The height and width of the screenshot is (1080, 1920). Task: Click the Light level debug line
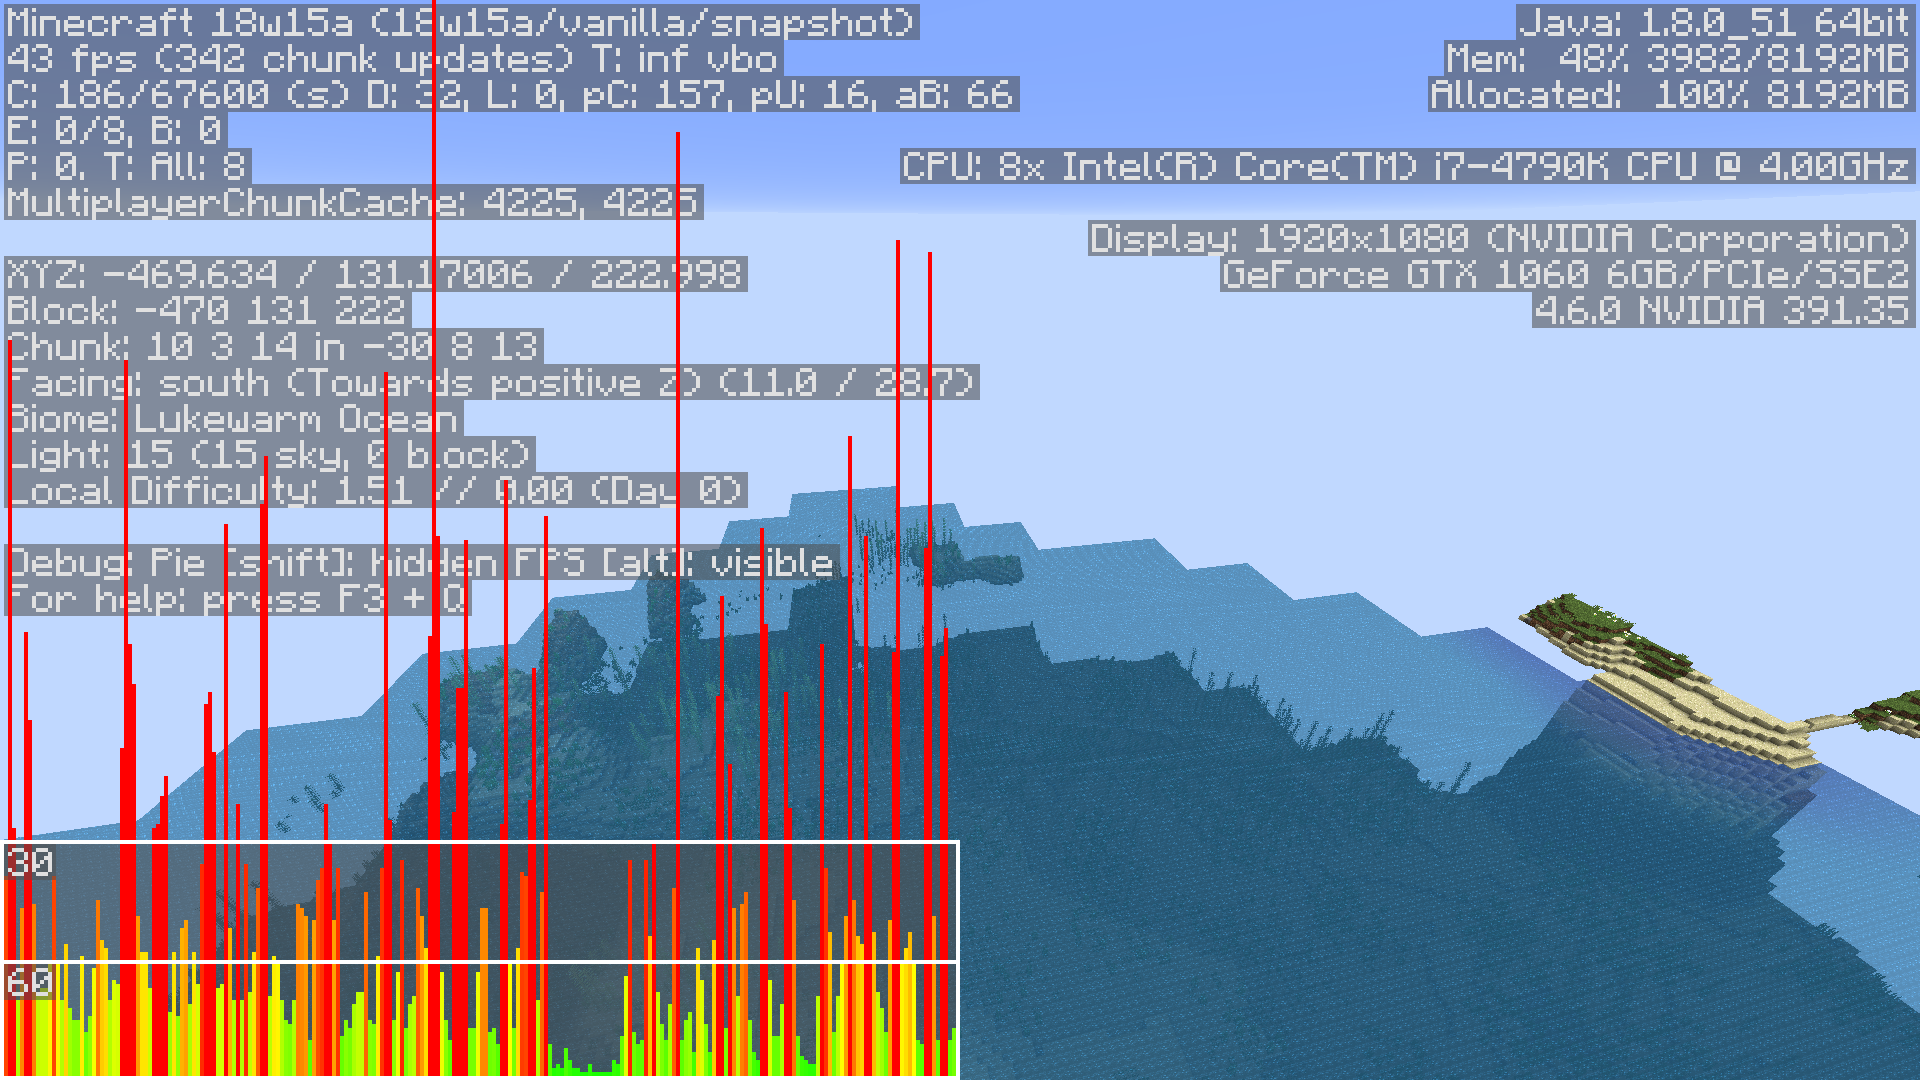point(269,455)
